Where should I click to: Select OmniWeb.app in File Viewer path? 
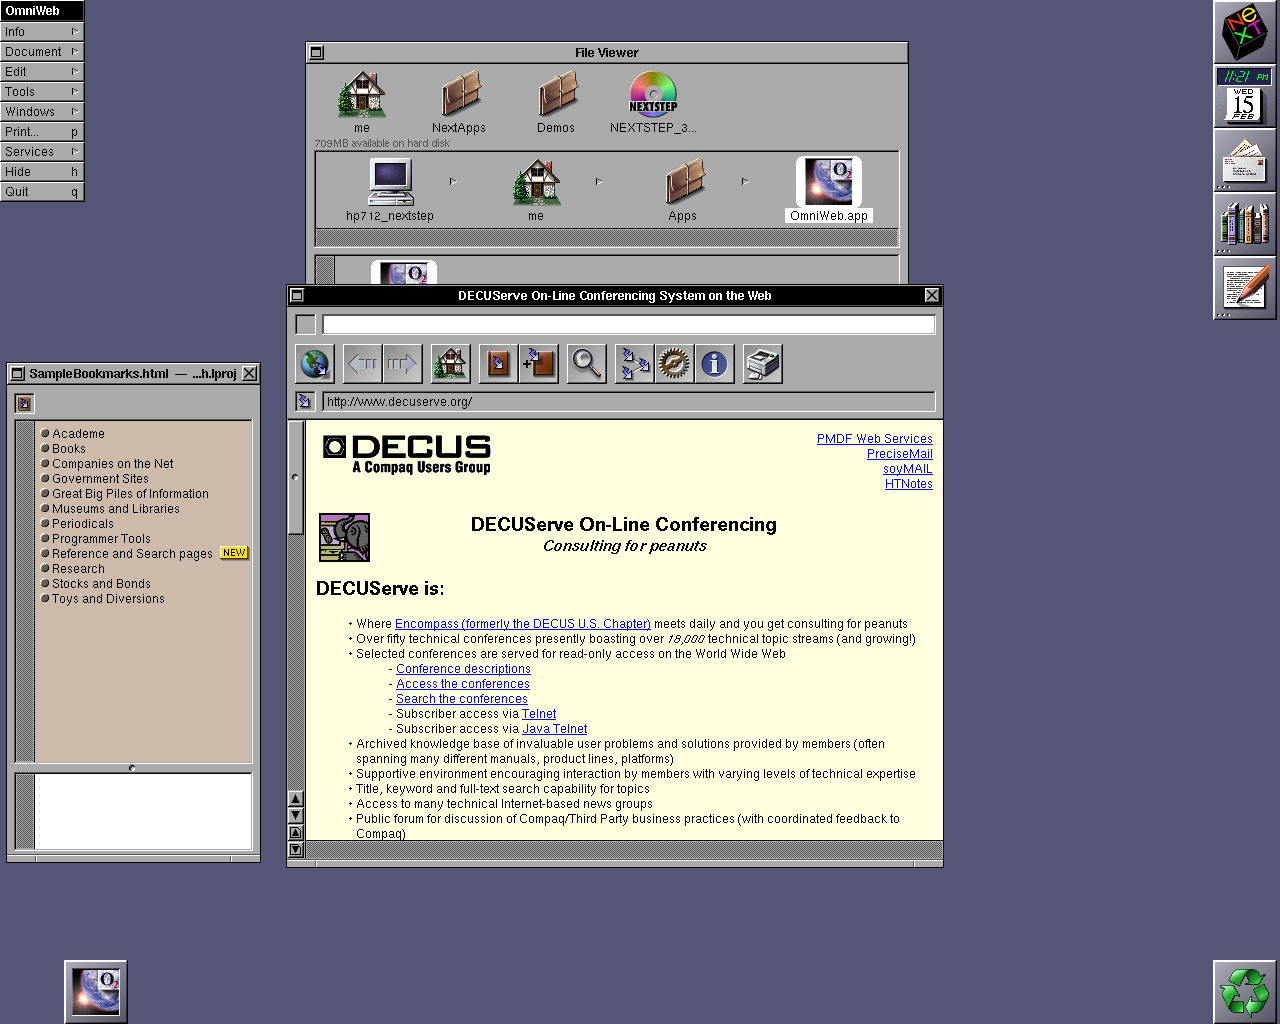[x=829, y=190]
